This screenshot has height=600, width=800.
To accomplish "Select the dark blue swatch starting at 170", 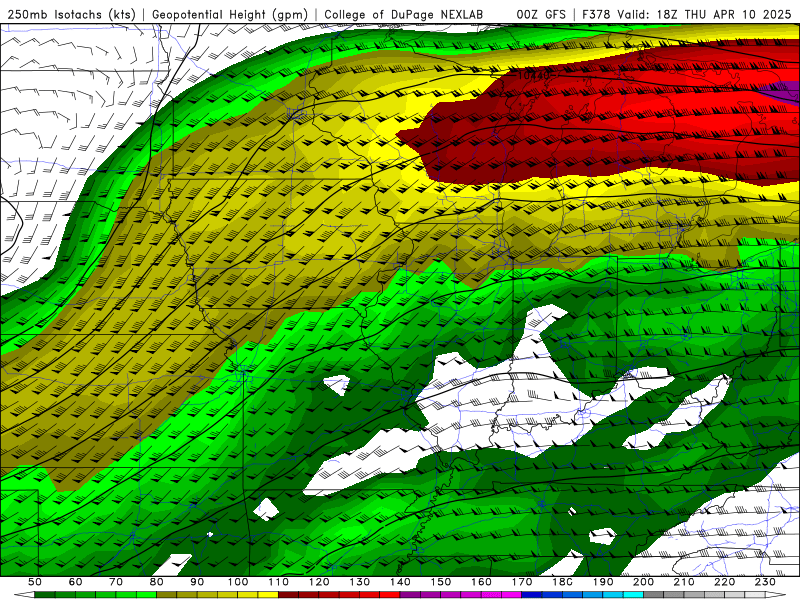I will (x=532, y=595).
